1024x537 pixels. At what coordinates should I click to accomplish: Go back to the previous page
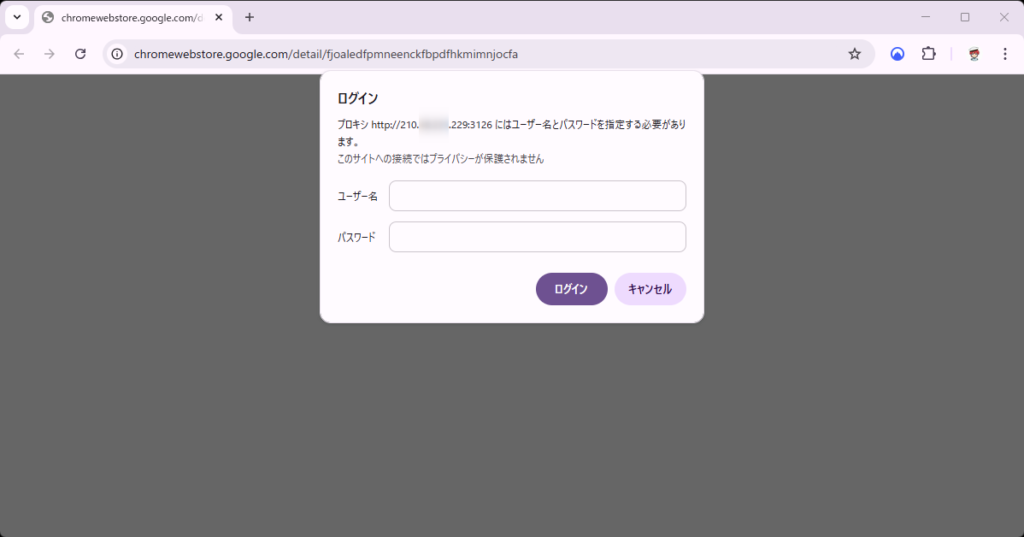[x=19, y=54]
